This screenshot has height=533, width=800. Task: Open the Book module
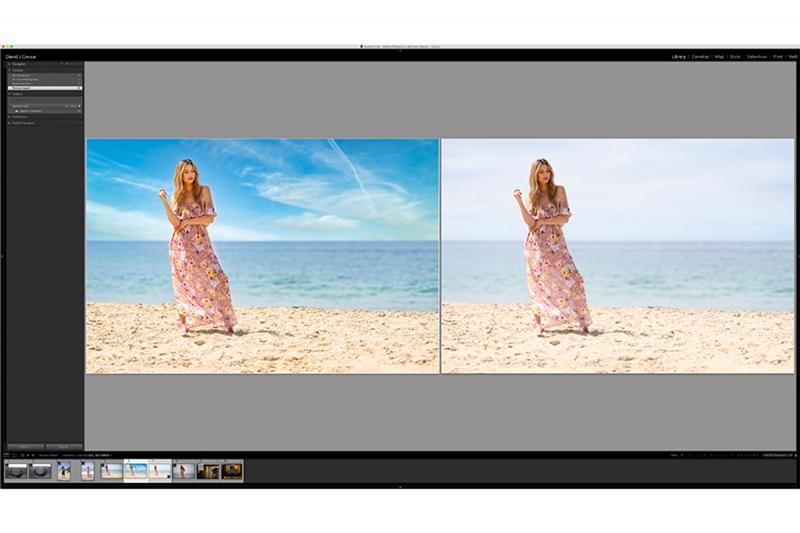735,57
